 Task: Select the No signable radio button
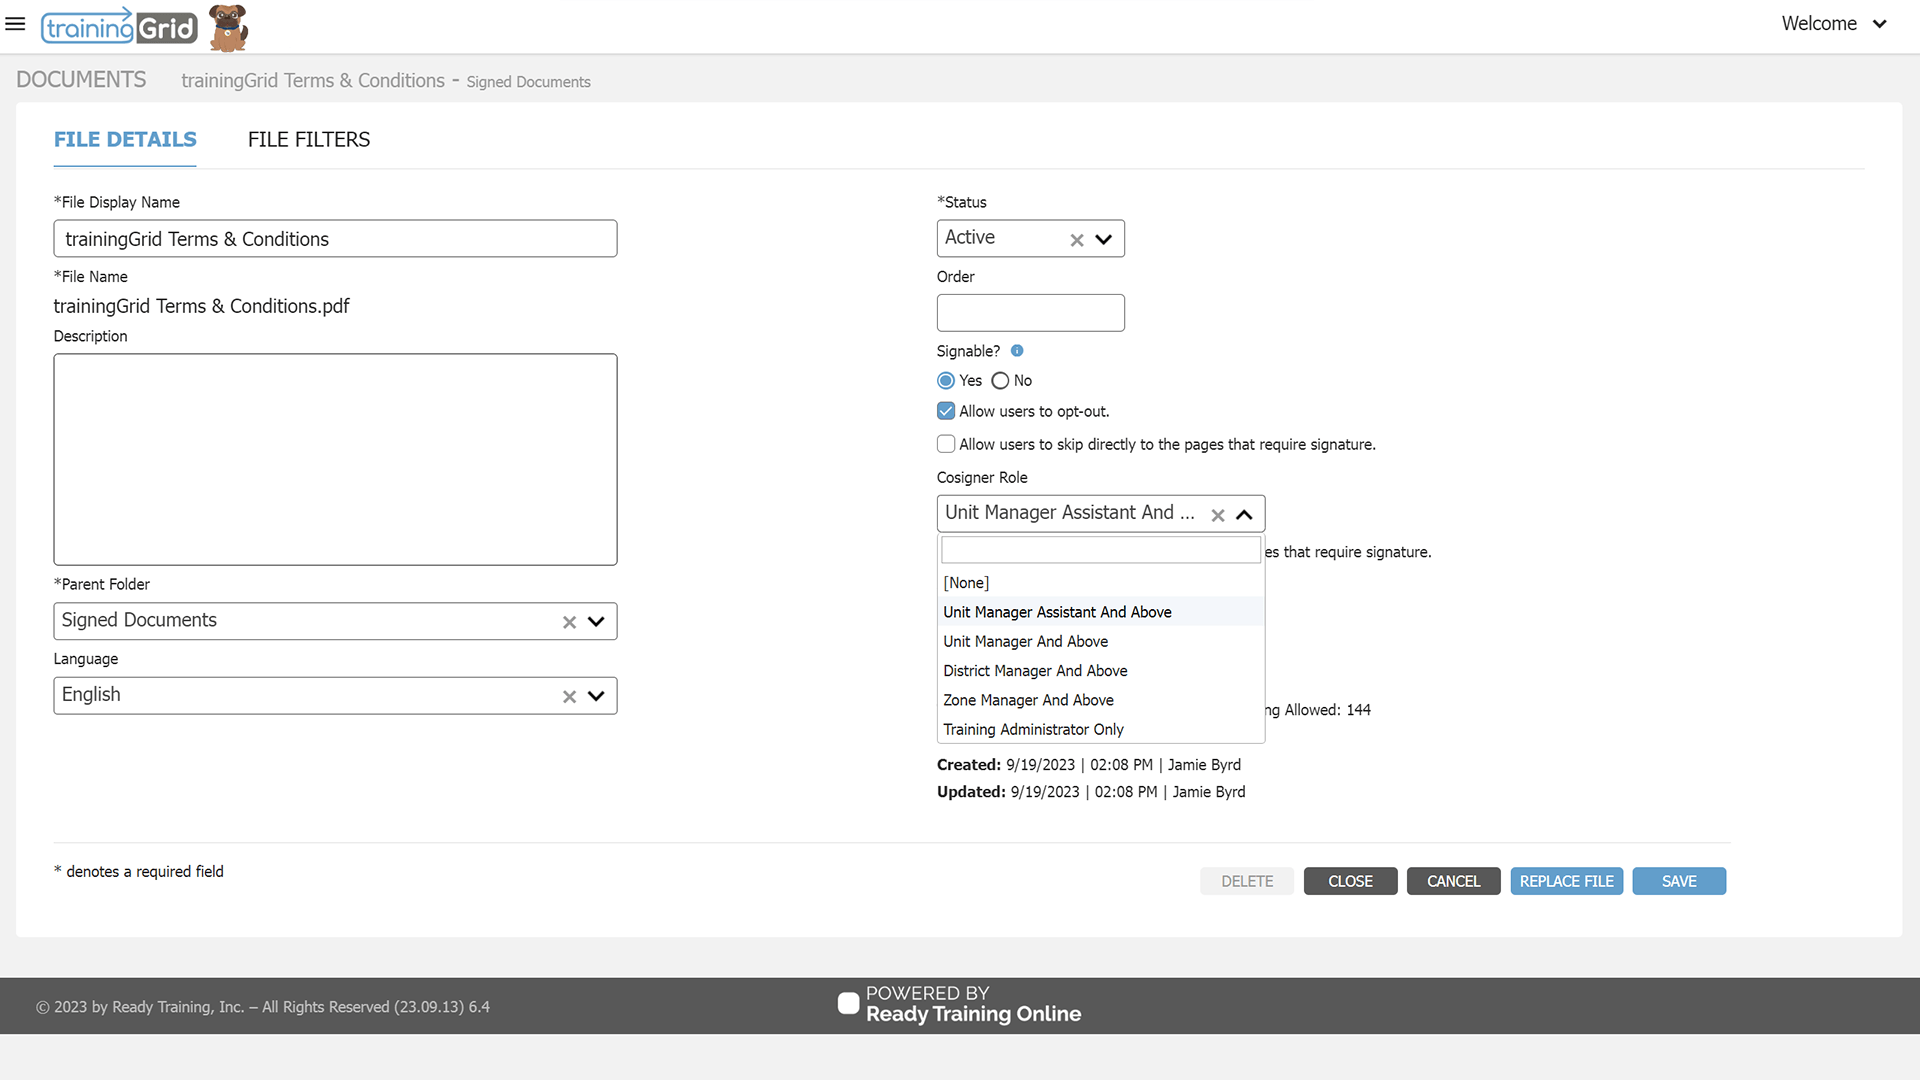tap(1000, 381)
